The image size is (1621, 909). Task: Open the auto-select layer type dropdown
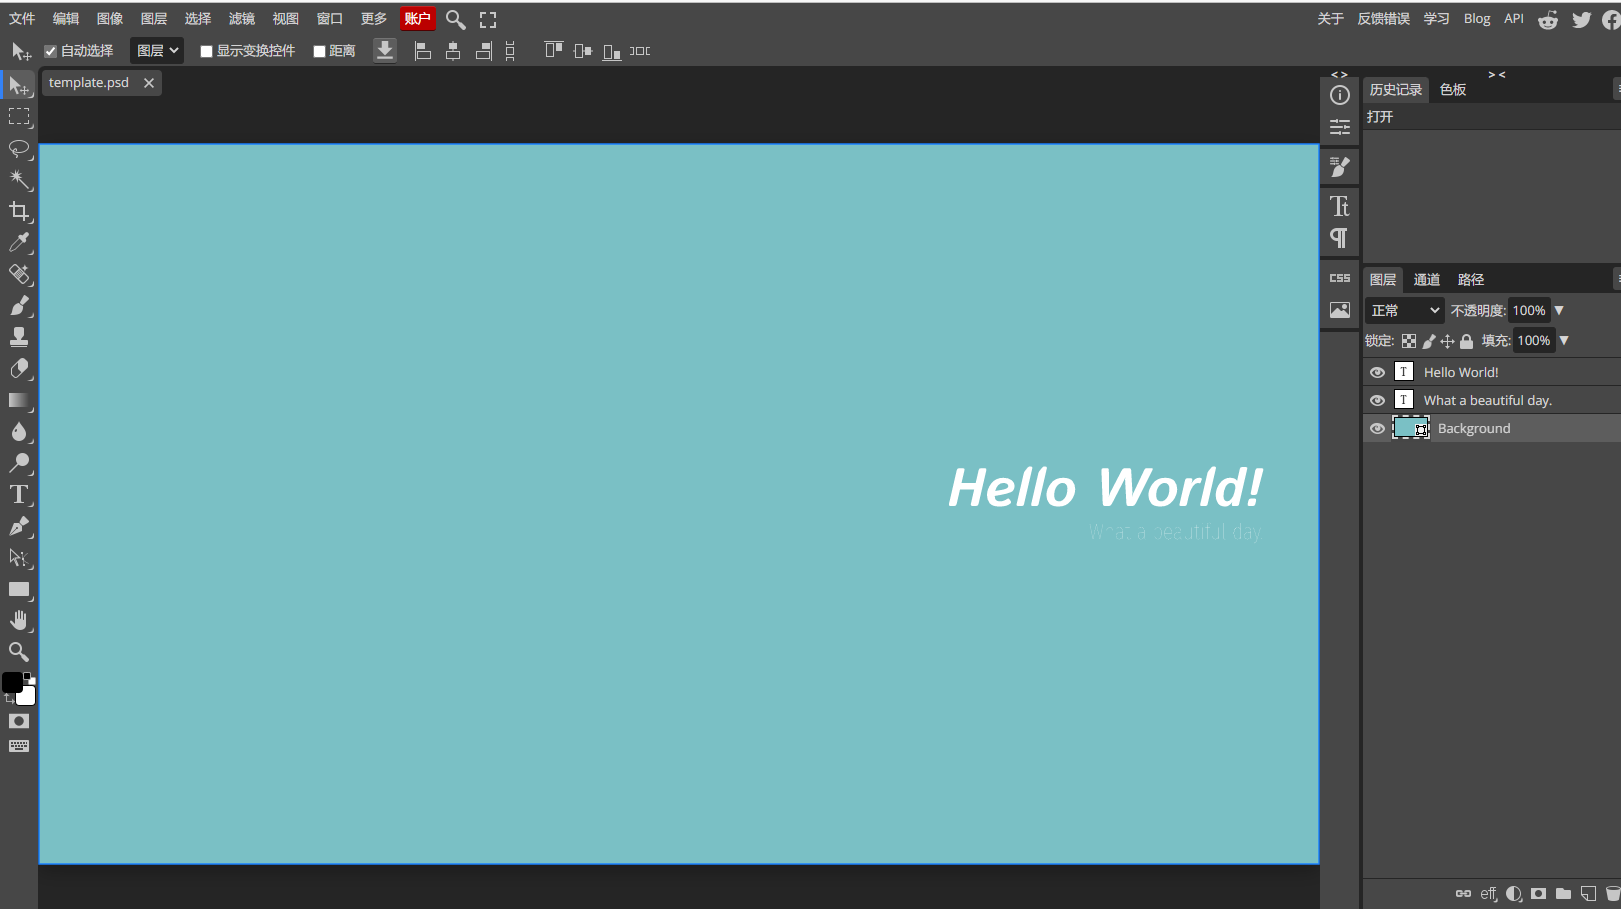pyautogui.click(x=157, y=51)
